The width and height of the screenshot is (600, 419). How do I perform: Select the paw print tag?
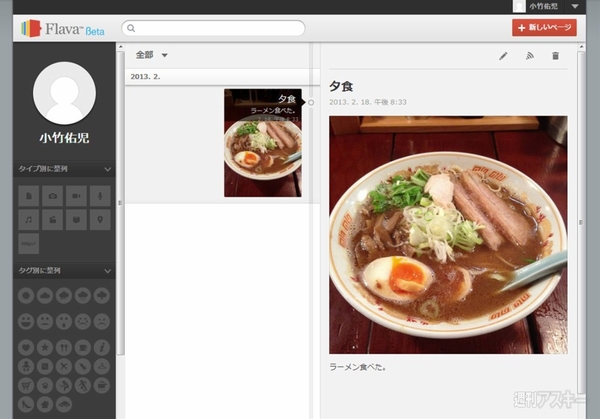click(x=45, y=385)
